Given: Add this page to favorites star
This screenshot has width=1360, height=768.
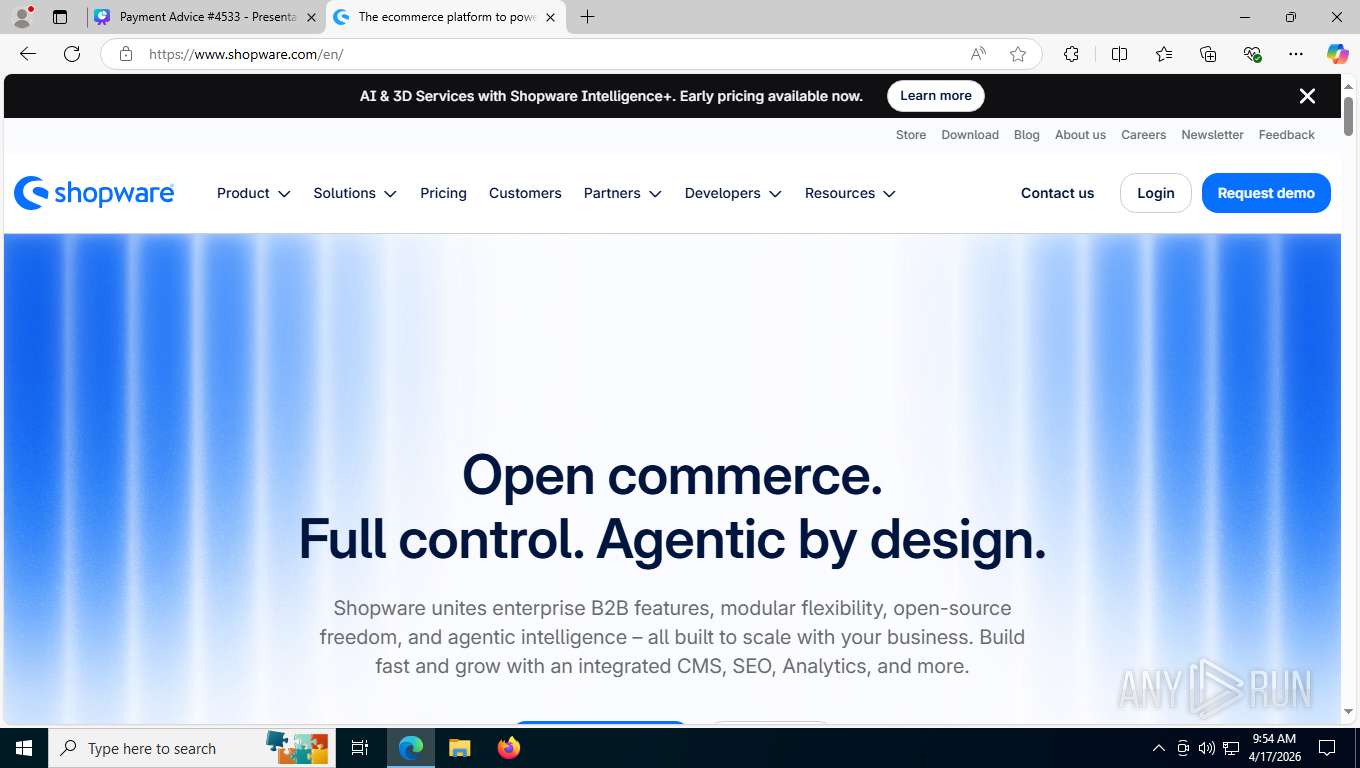Looking at the screenshot, I should point(1018,54).
